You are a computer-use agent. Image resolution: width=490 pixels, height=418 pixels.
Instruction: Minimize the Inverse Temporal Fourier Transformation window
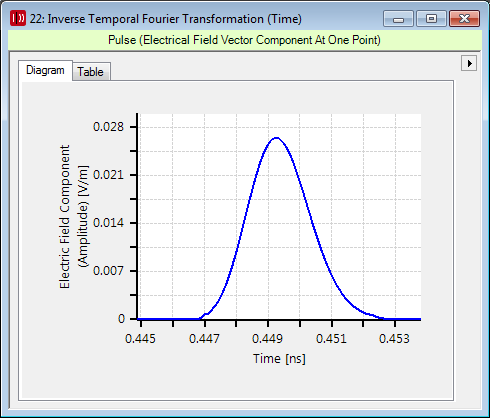point(398,19)
